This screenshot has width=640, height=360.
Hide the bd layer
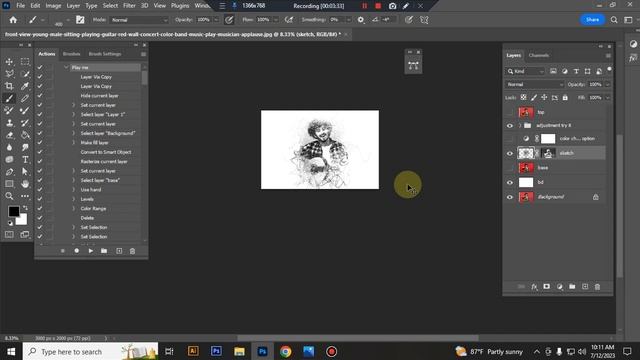(510, 182)
